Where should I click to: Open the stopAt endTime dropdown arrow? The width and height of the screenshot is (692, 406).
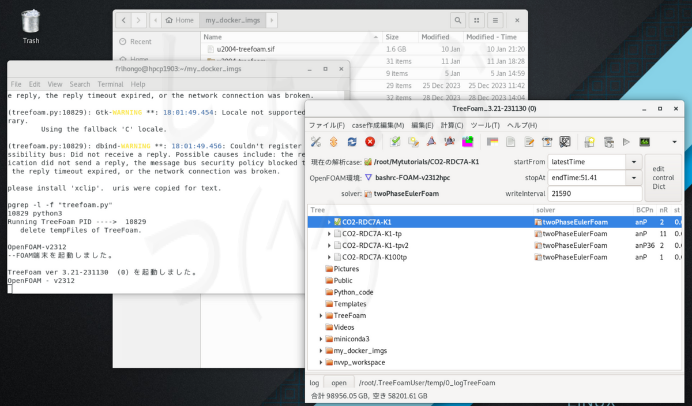(634, 178)
